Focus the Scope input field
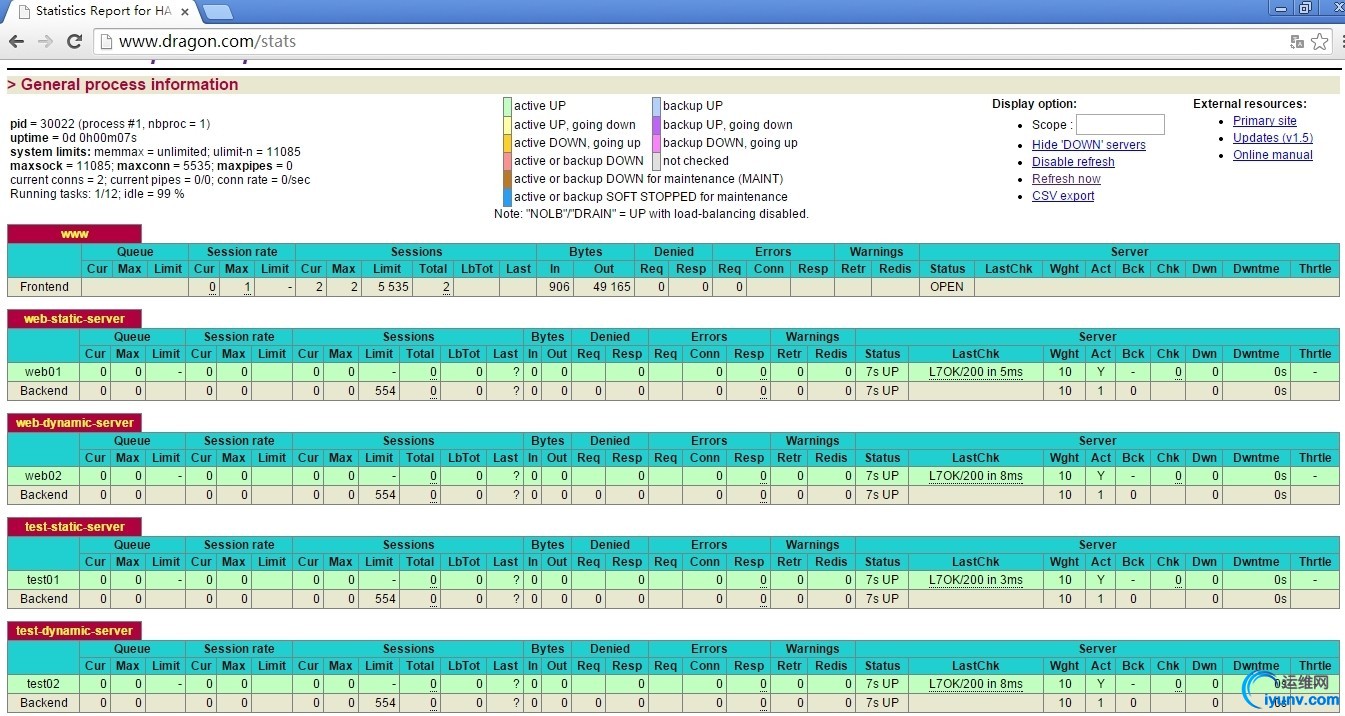 [x=1120, y=124]
